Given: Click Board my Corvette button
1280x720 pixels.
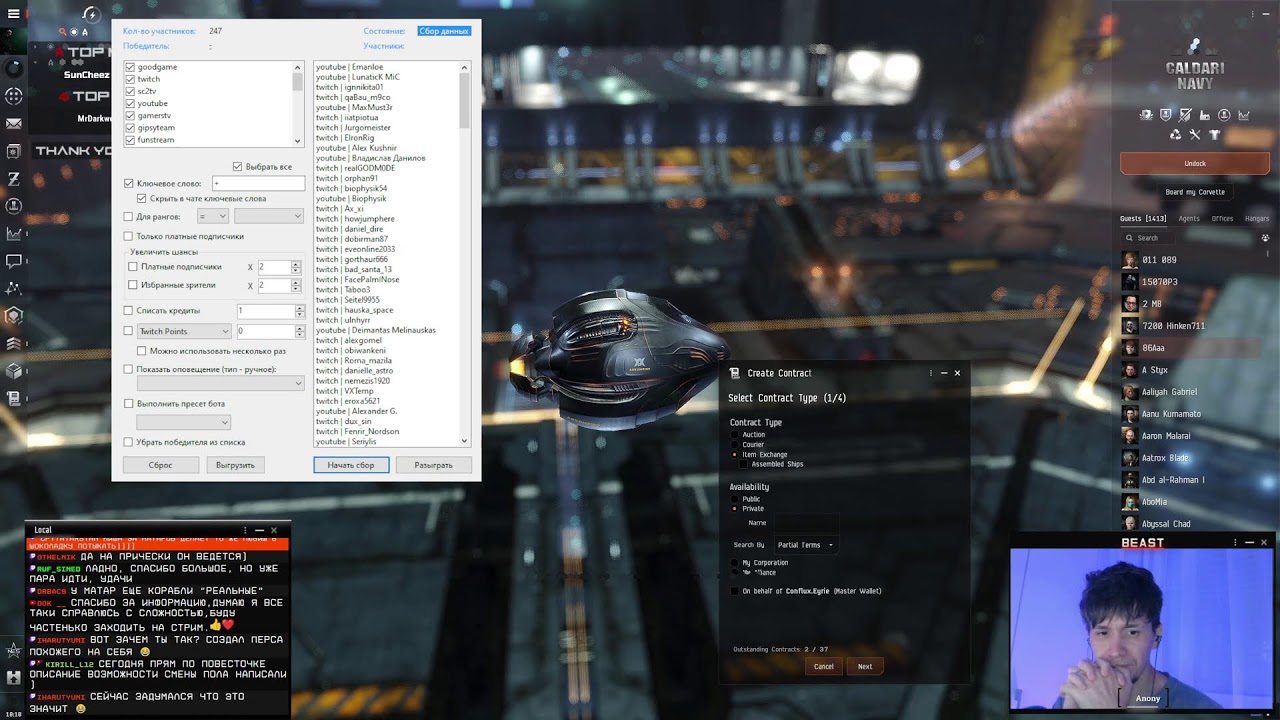Looking at the screenshot, I should pyautogui.click(x=1195, y=192).
